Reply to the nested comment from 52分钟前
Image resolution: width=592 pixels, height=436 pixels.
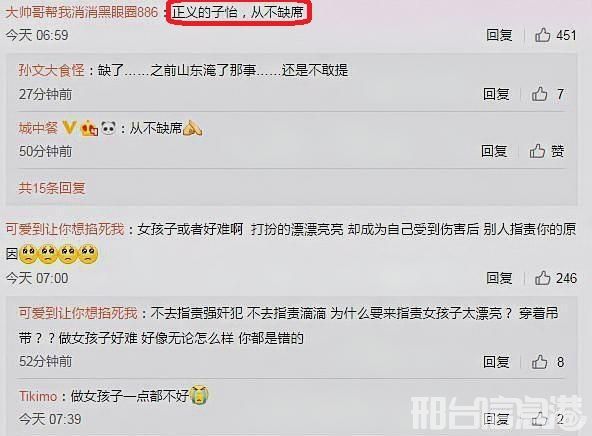coord(496,362)
